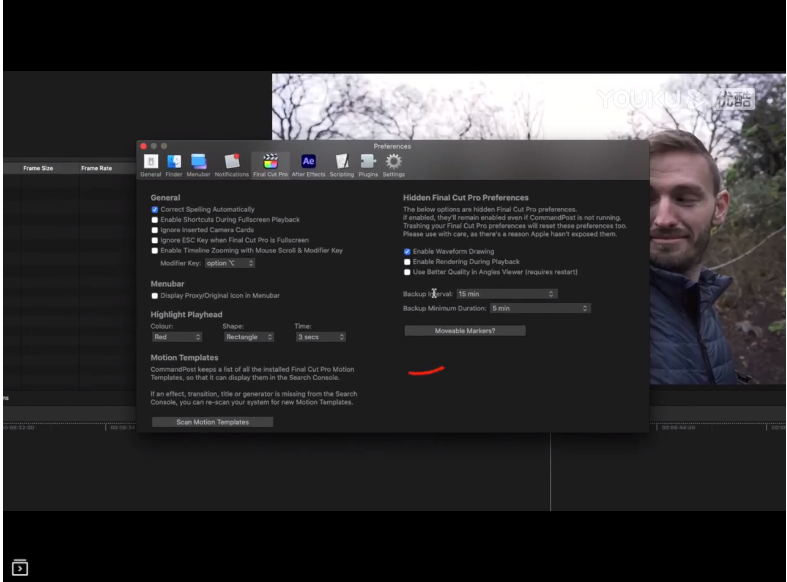Click the panel icon in bottom-left corner
This screenshot has height=582, width=787.
20,567
